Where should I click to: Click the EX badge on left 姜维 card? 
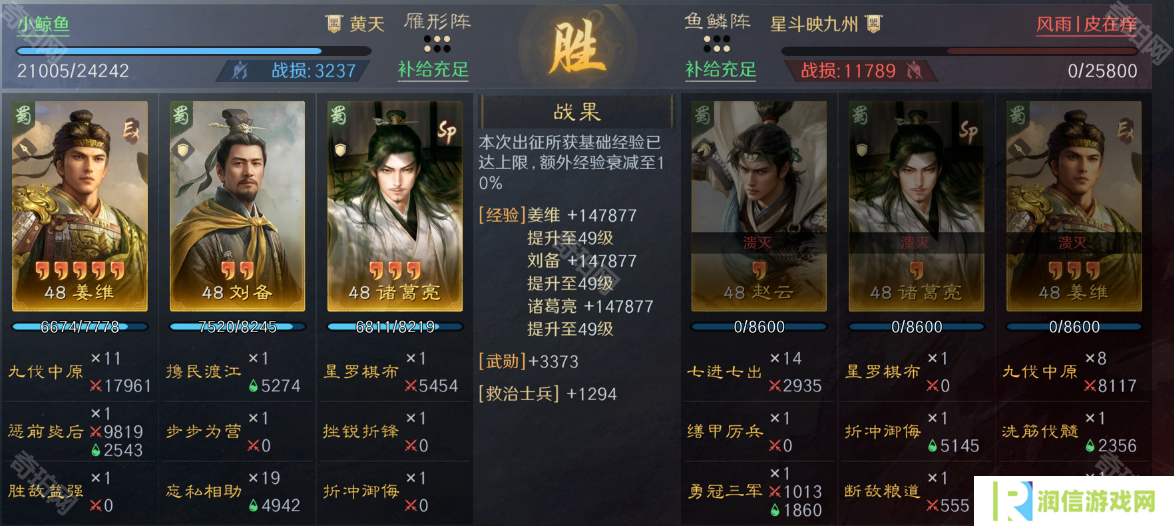[133, 132]
